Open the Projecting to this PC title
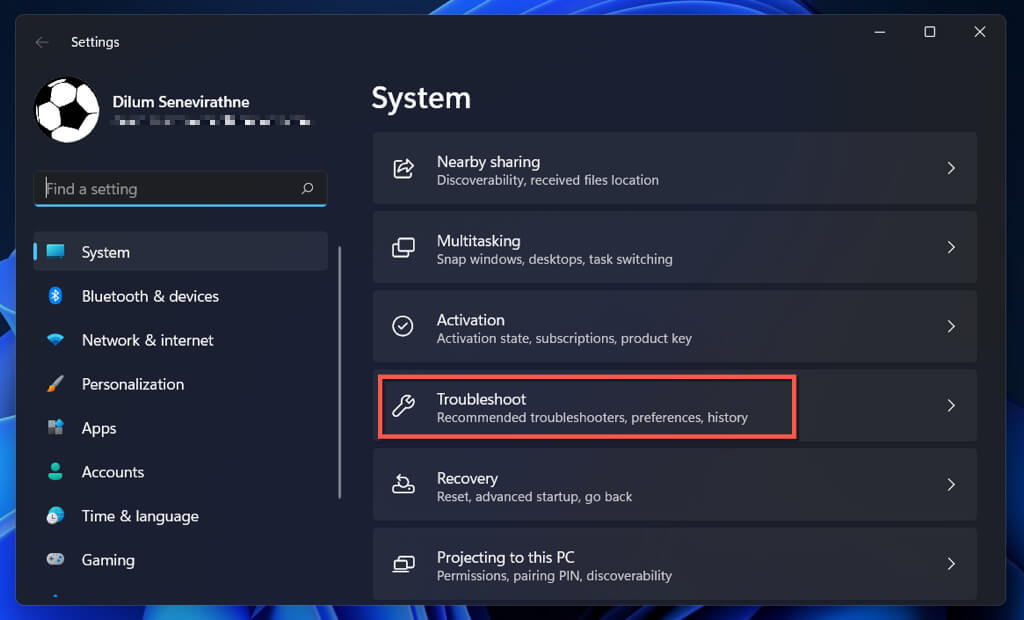 [x=505, y=557]
